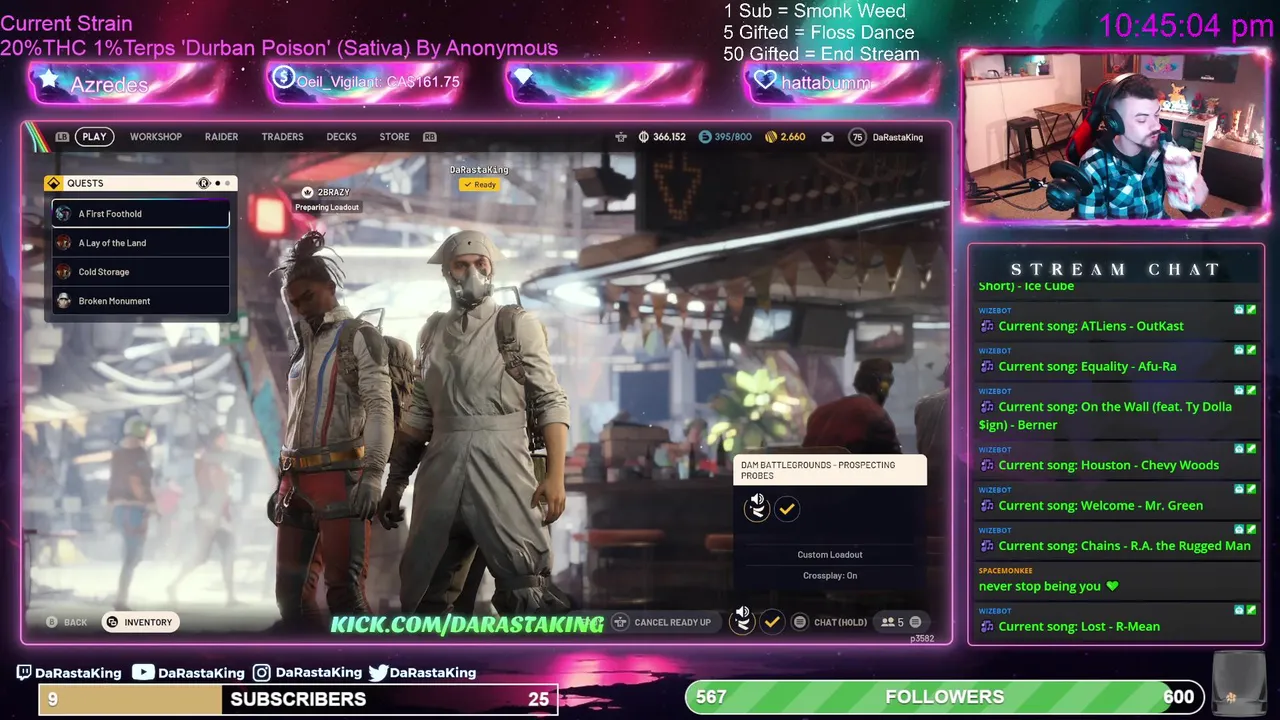
Task: Click the Inventory button's controller icon
Action: (x=112, y=622)
